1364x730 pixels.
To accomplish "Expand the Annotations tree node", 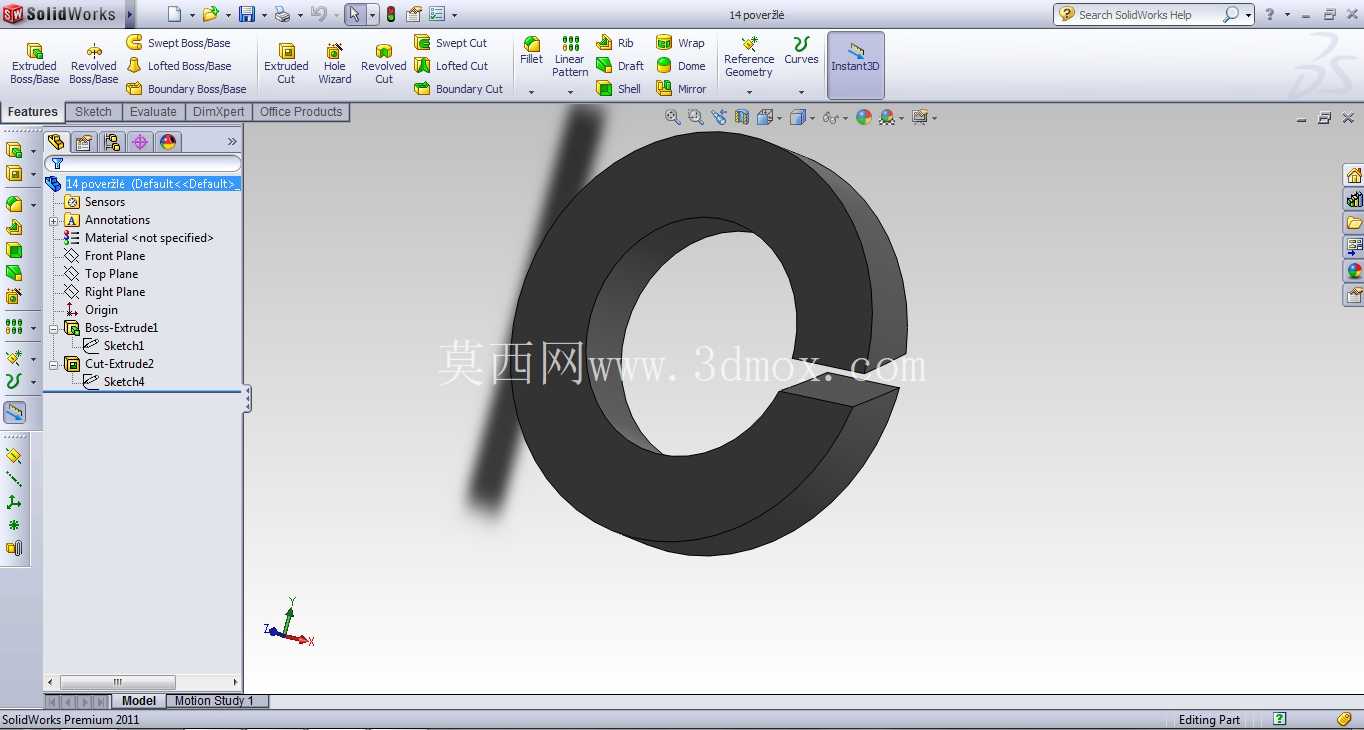I will (54, 220).
